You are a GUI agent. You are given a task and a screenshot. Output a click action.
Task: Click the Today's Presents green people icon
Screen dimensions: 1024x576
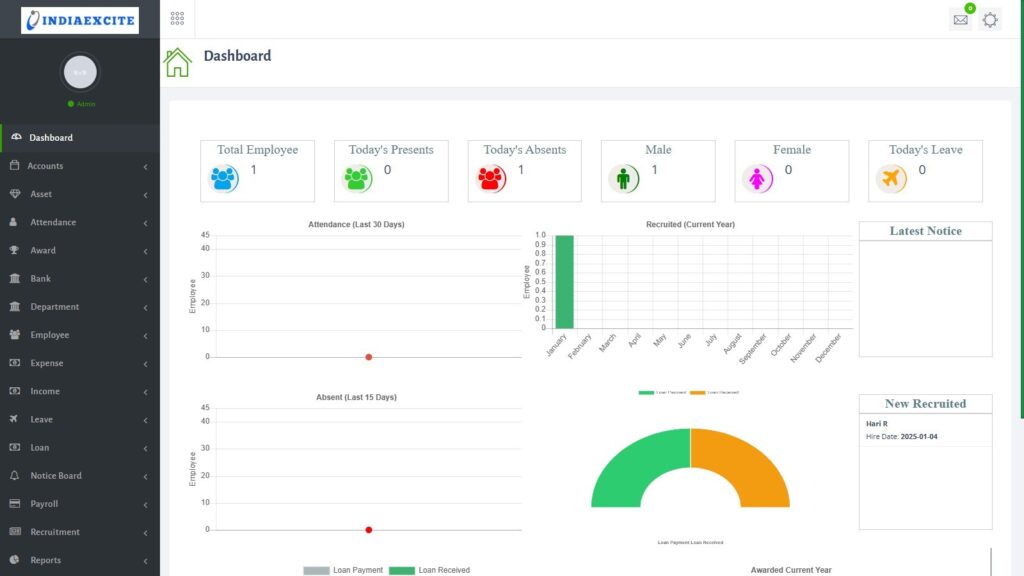358,179
